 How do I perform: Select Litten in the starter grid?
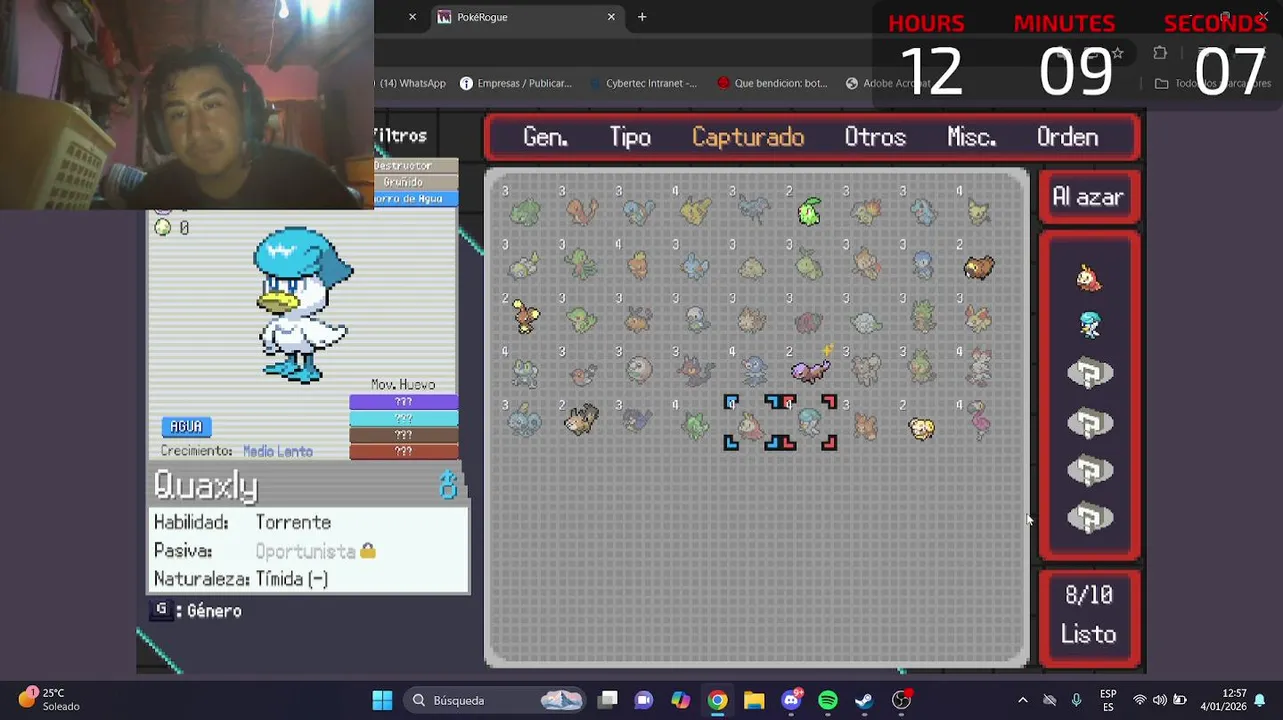(x=696, y=372)
